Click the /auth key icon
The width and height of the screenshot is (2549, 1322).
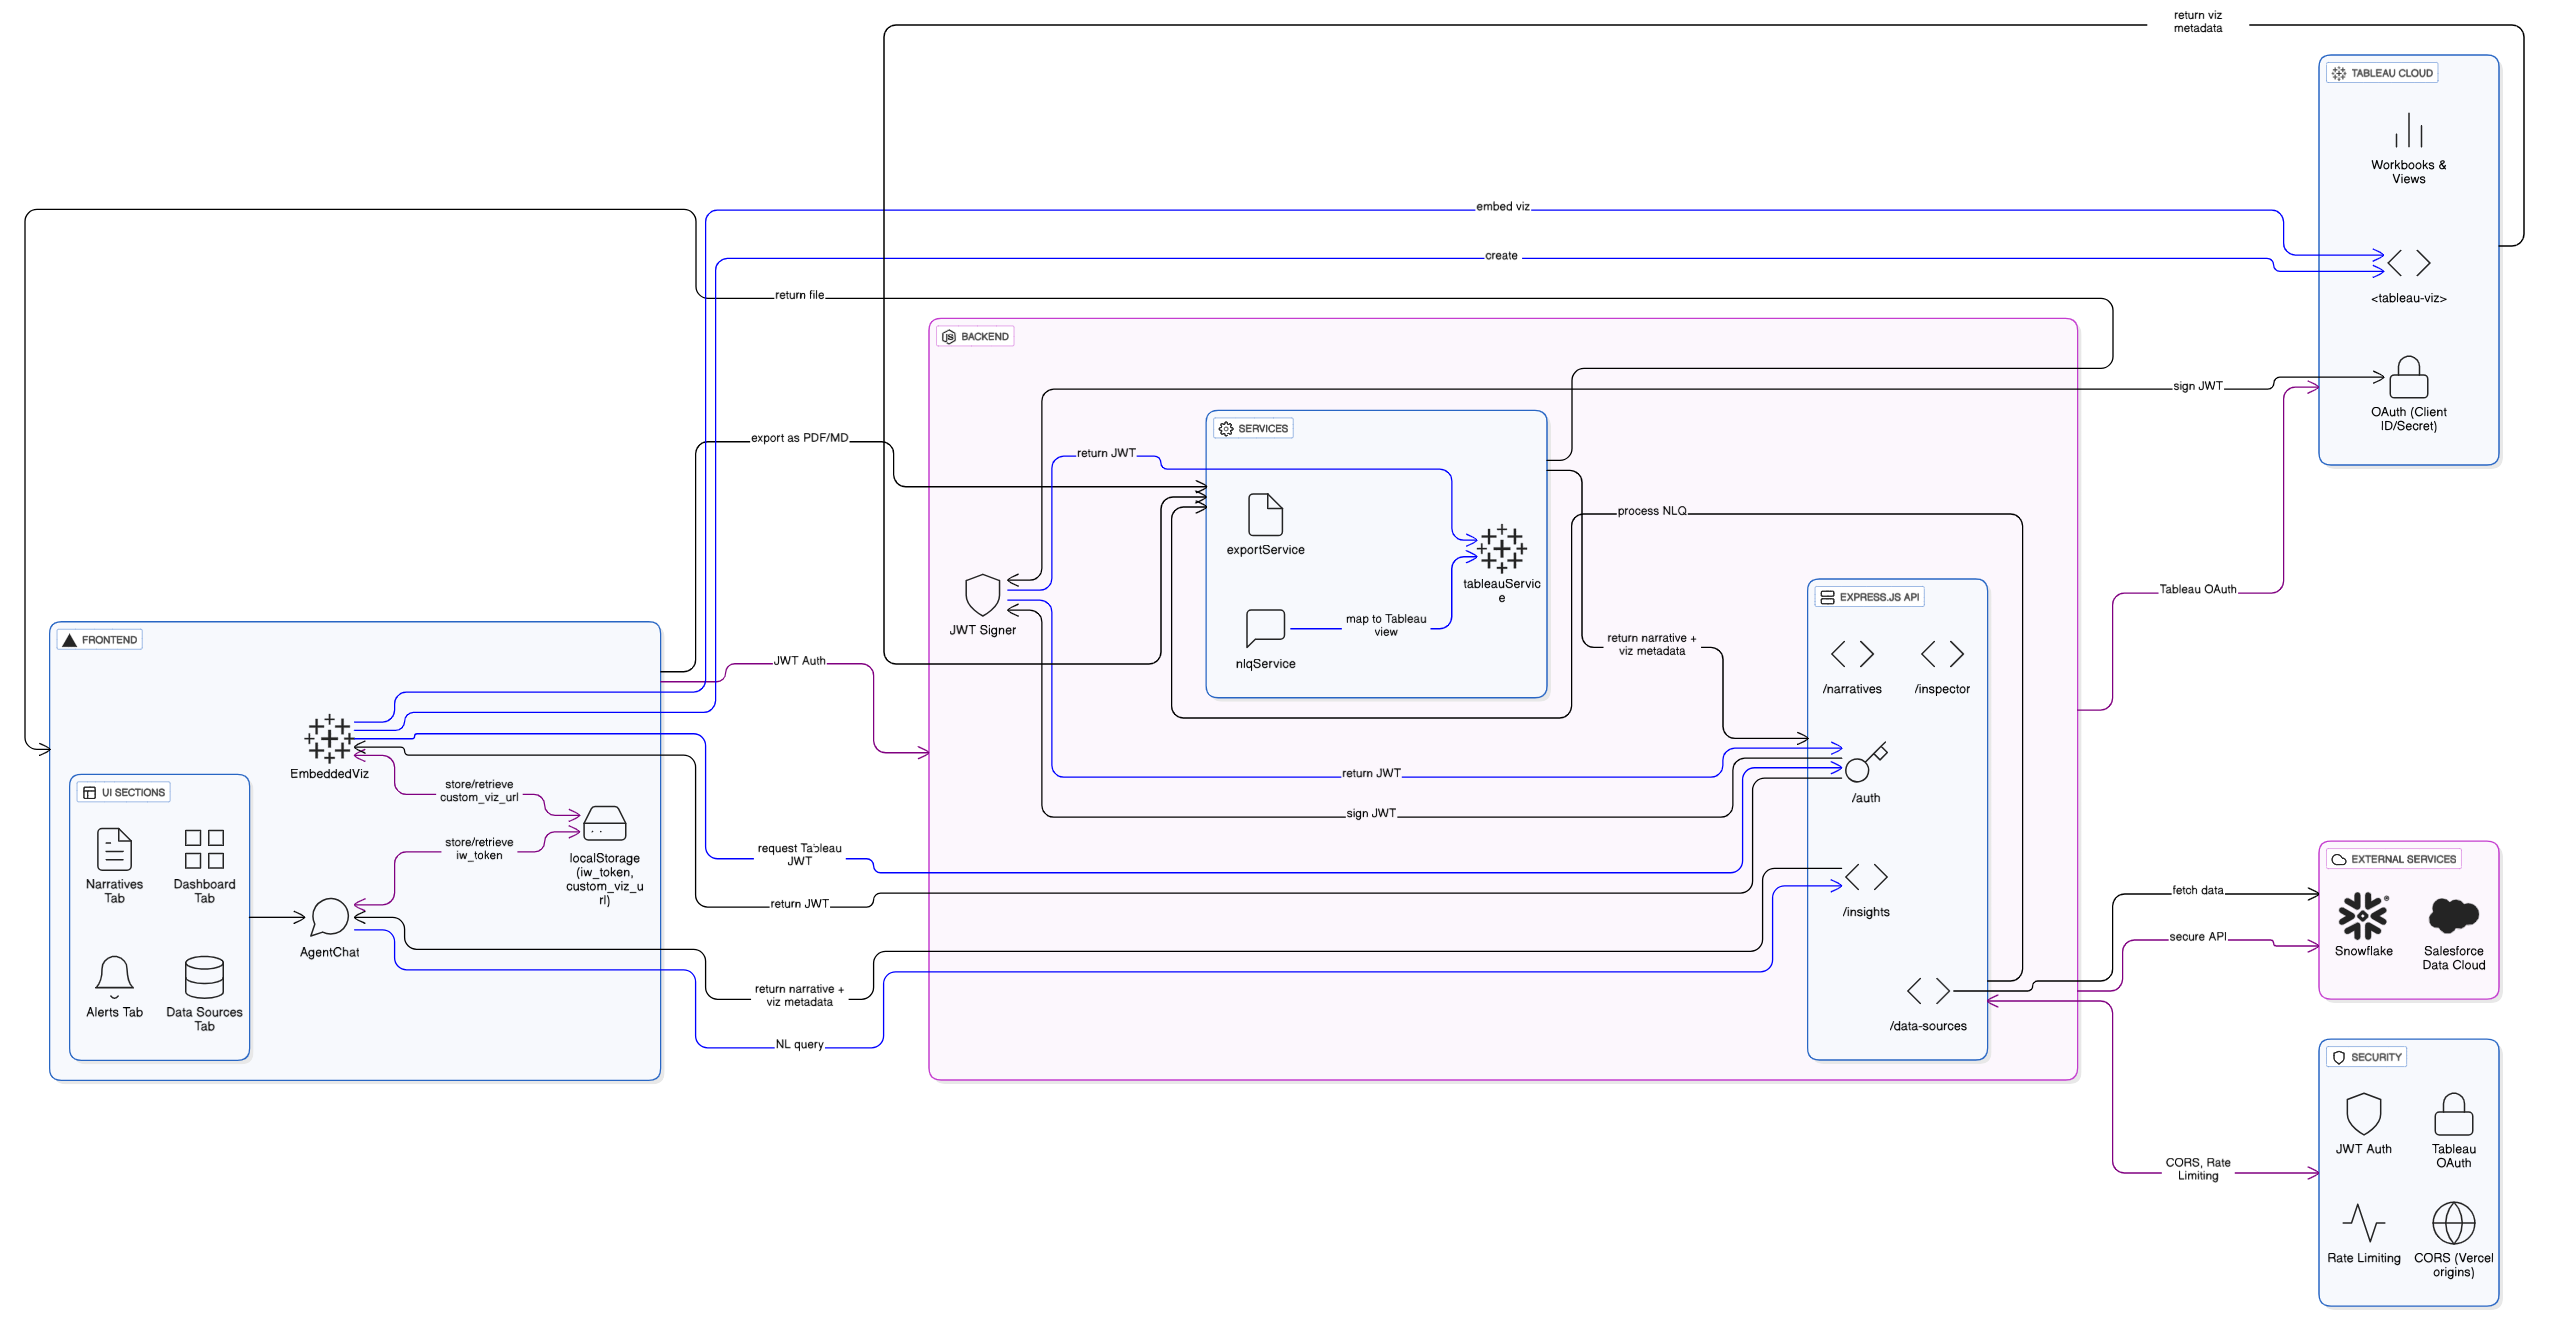coord(1864,763)
